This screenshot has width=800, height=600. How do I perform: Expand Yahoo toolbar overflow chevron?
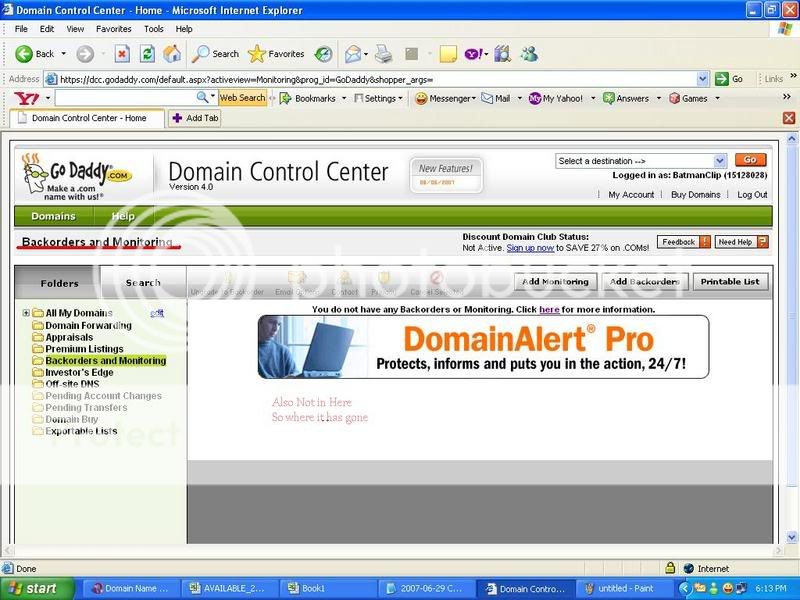[787, 96]
